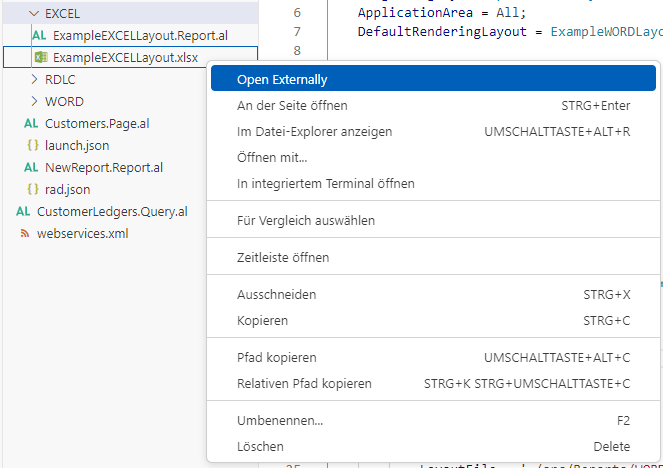This screenshot has height=468, width=663.
Task: Click the braces icon beside rad.json
Action: pyautogui.click(x=33, y=189)
